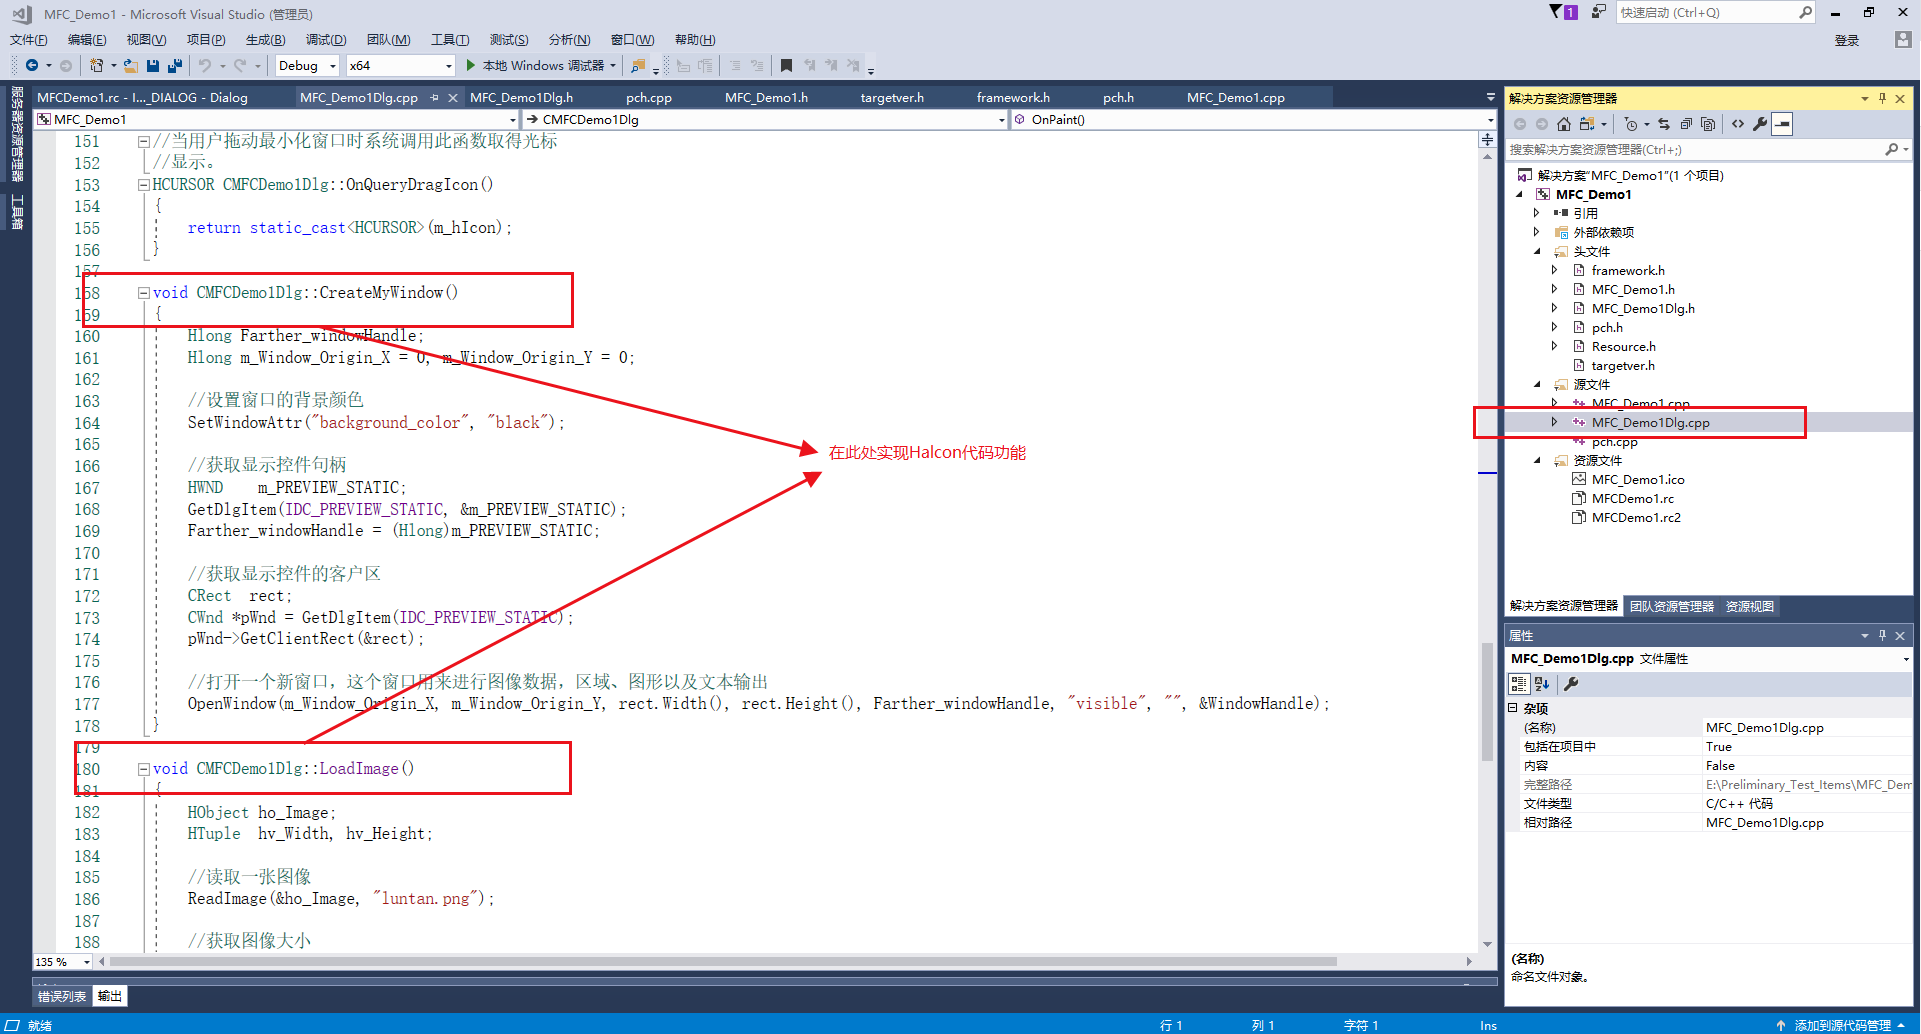Open the 生成(B) build menu
Screen dimensions: 1921x1034
(265, 40)
